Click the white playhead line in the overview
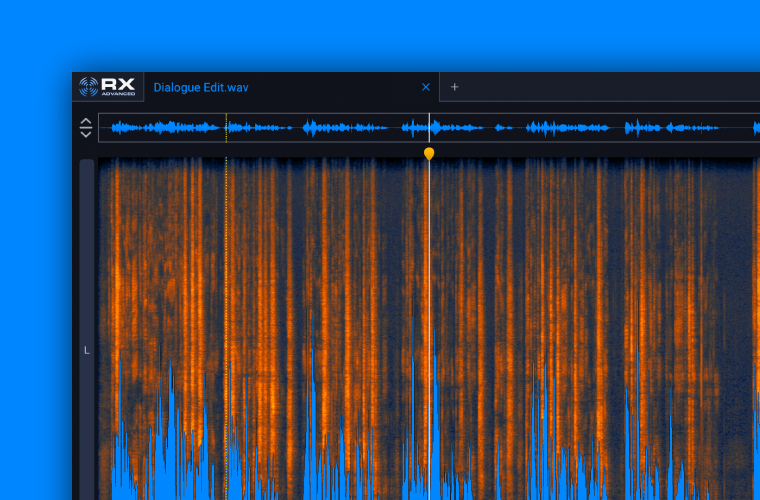 pyautogui.click(x=429, y=128)
